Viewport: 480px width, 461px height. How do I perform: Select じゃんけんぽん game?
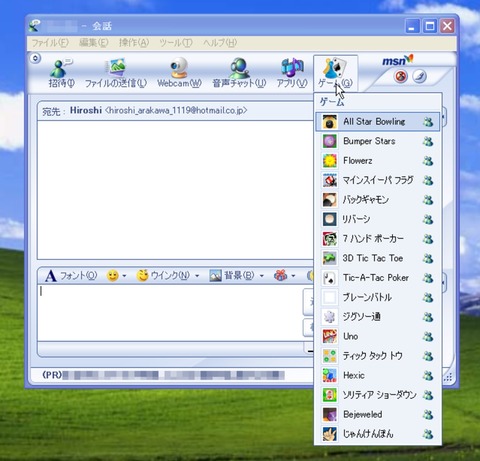(x=377, y=434)
